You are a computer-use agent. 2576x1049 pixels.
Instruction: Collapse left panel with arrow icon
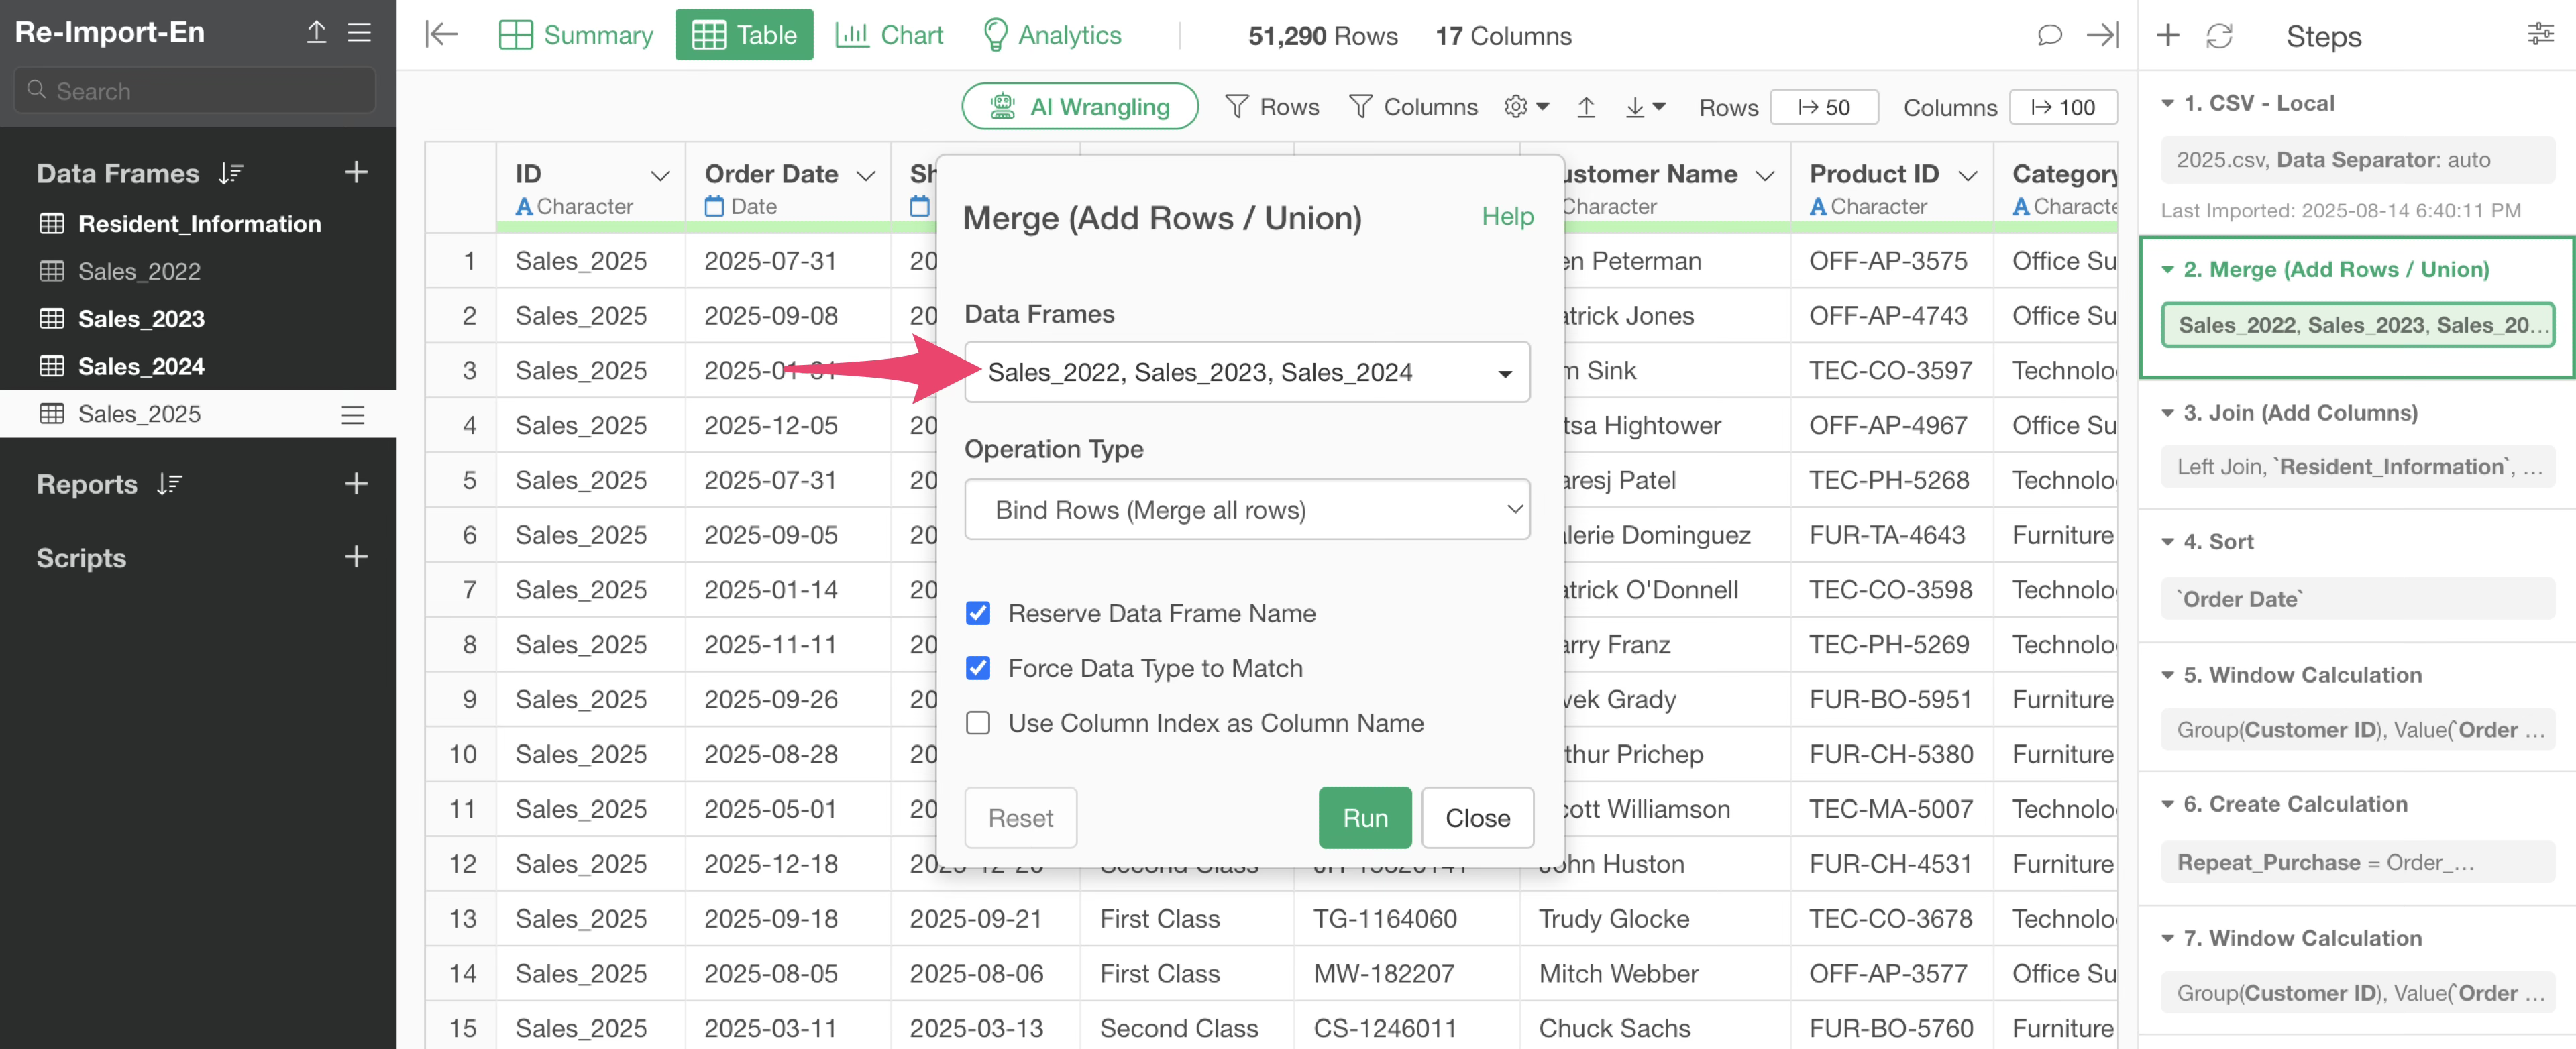tap(441, 34)
